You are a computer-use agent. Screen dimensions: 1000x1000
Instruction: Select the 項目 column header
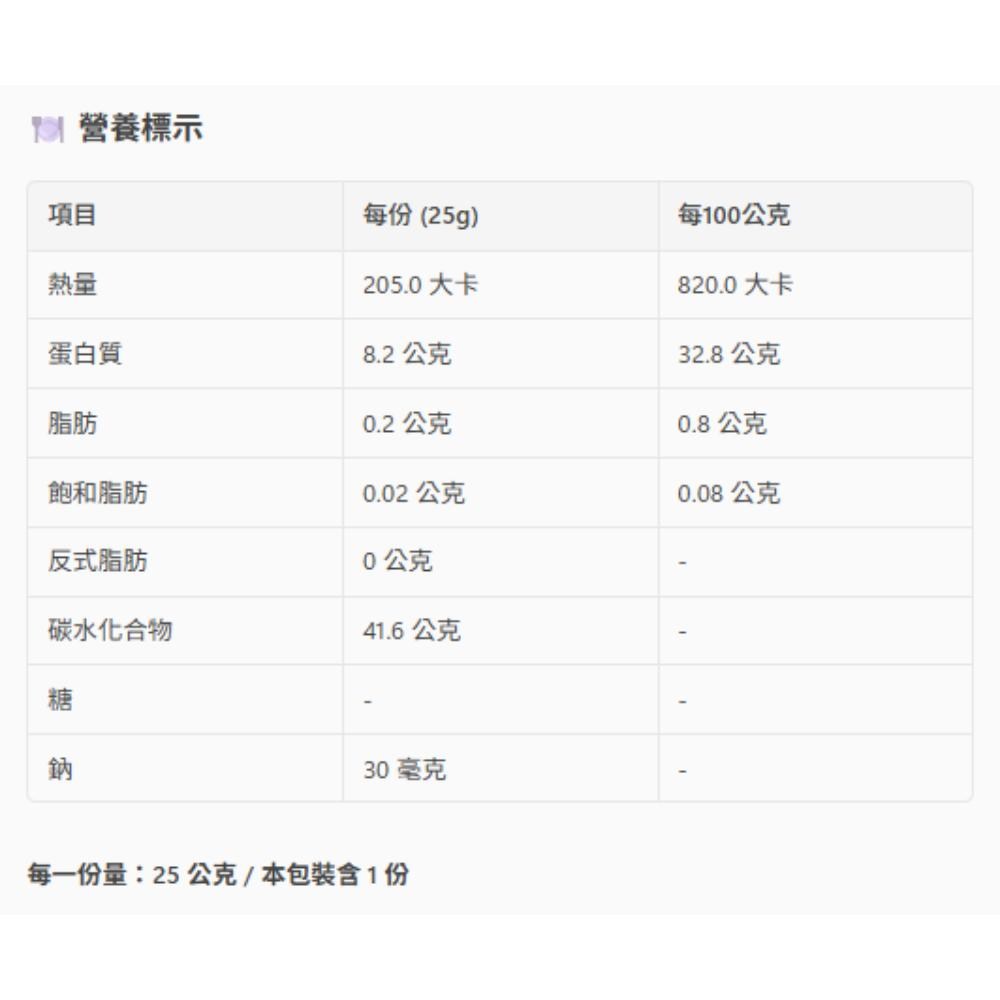72,215
